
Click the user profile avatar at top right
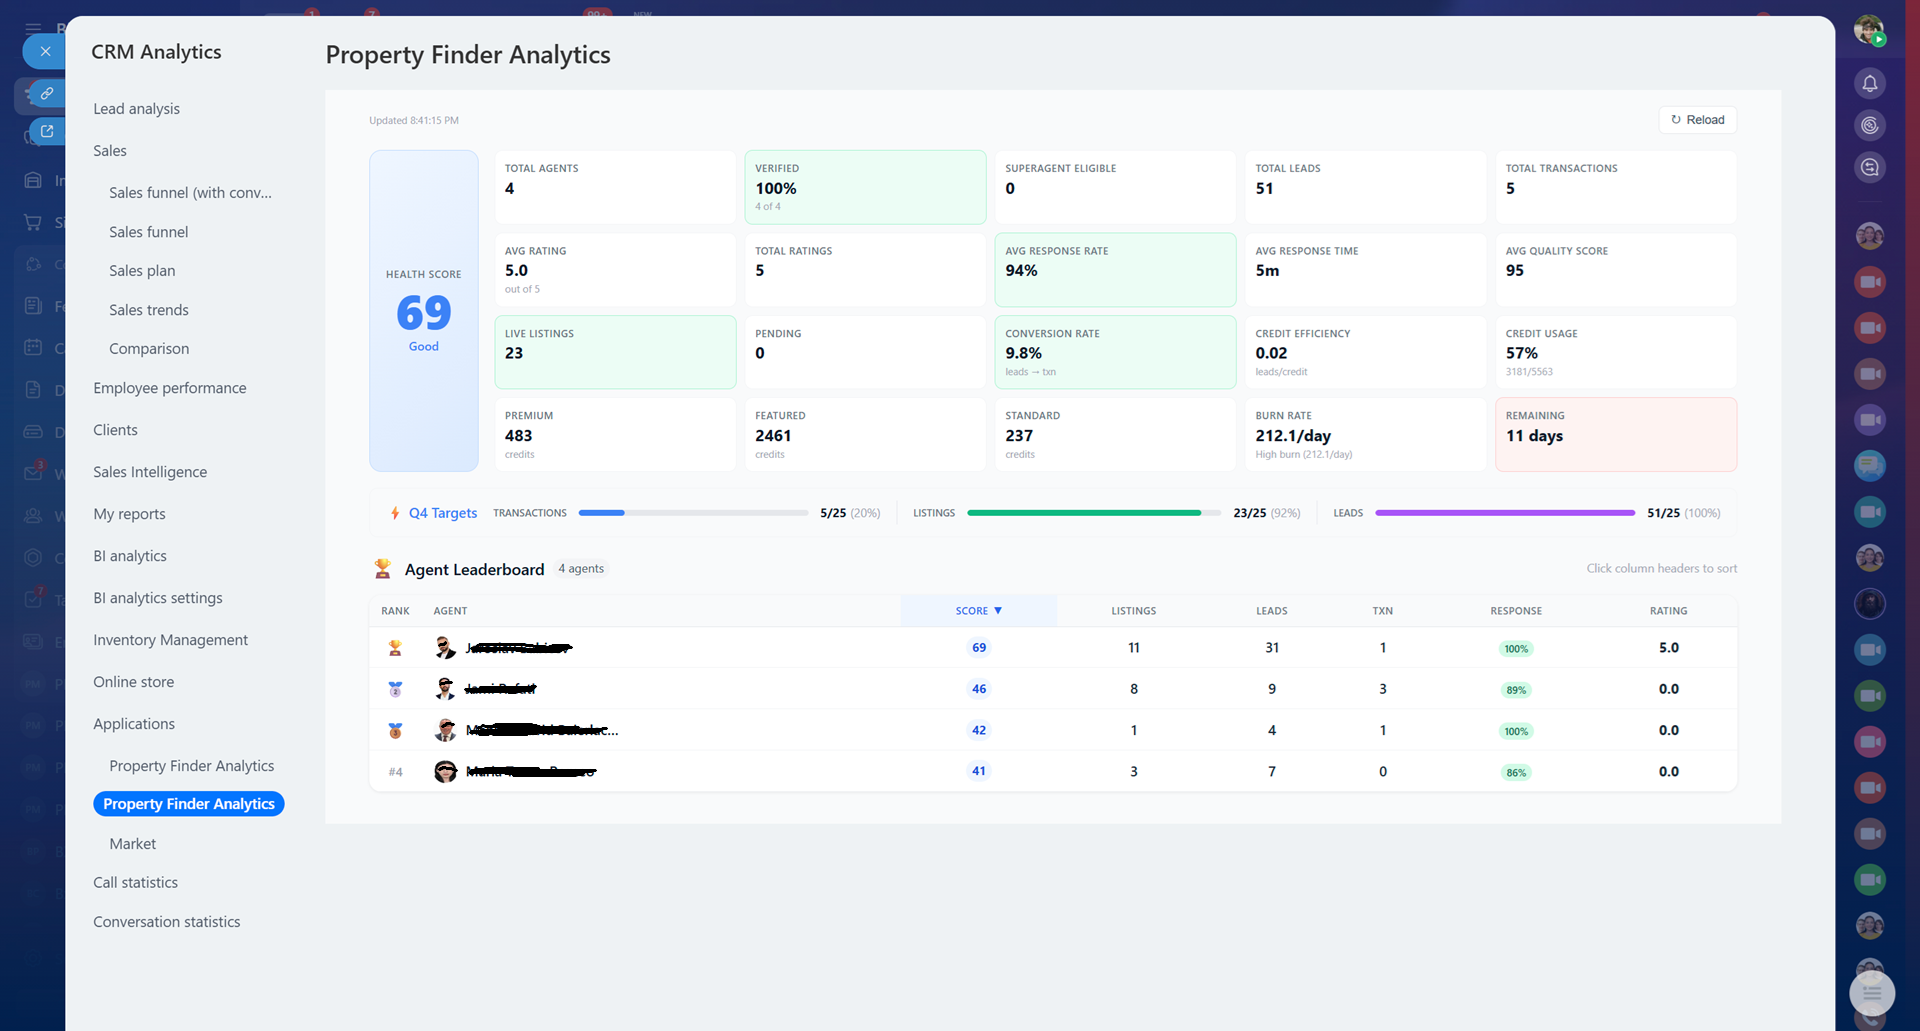pyautogui.click(x=1868, y=29)
